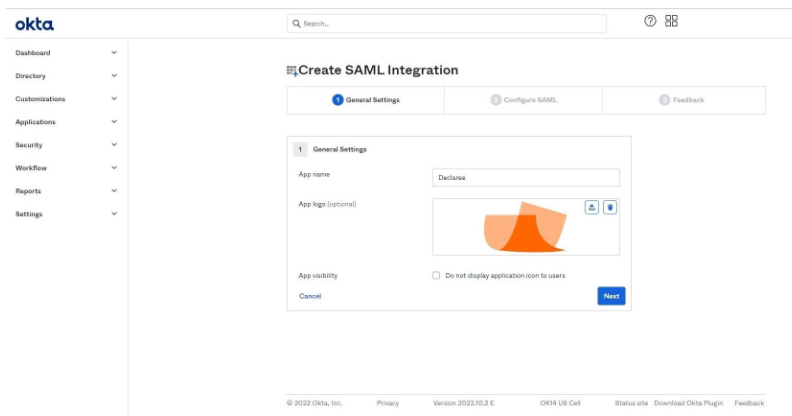This screenshot has height=416, width=792.
Task: Open the help question mark icon
Action: 650,21
